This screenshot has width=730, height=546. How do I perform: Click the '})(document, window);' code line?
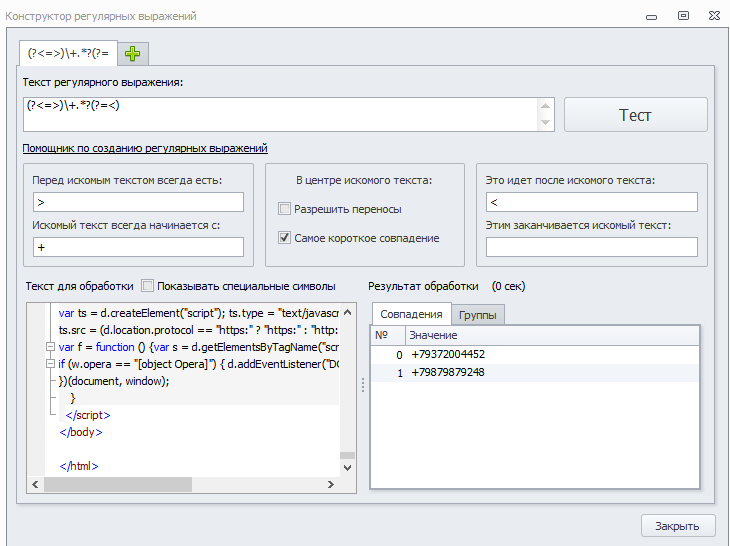tap(114, 381)
